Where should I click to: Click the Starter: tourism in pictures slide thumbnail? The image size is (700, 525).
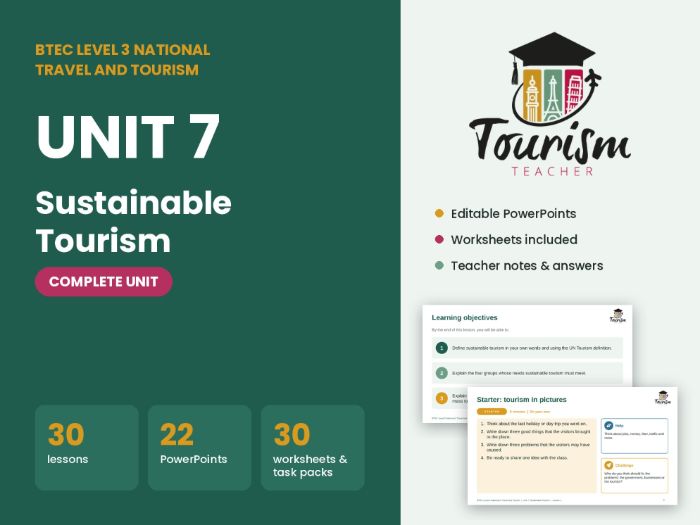(572, 446)
